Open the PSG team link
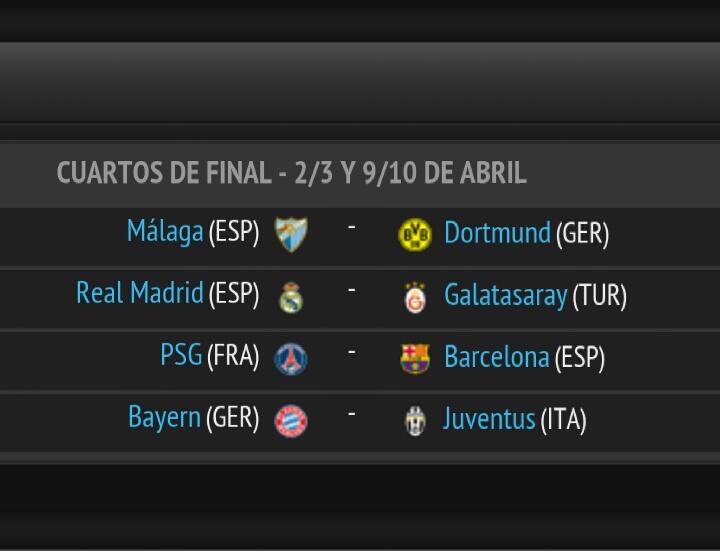This screenshot has width=720, height=551. (181, 354)
